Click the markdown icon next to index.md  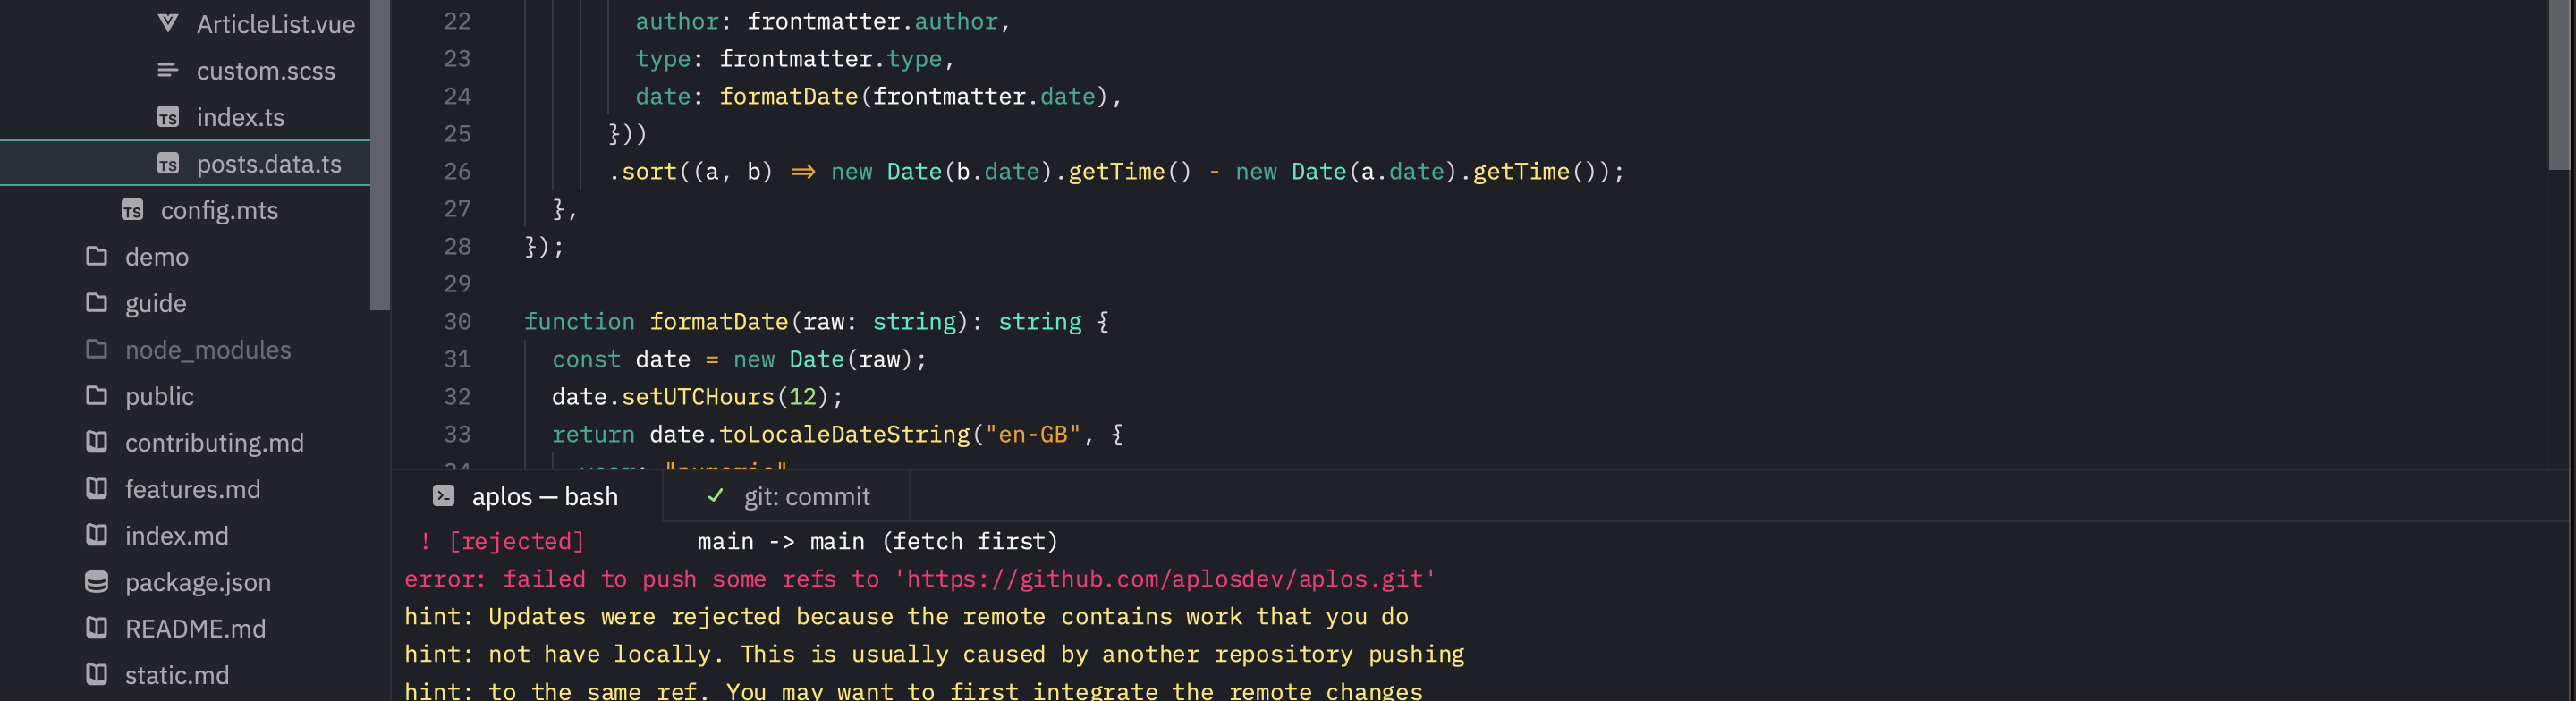[x=96, y=534]
